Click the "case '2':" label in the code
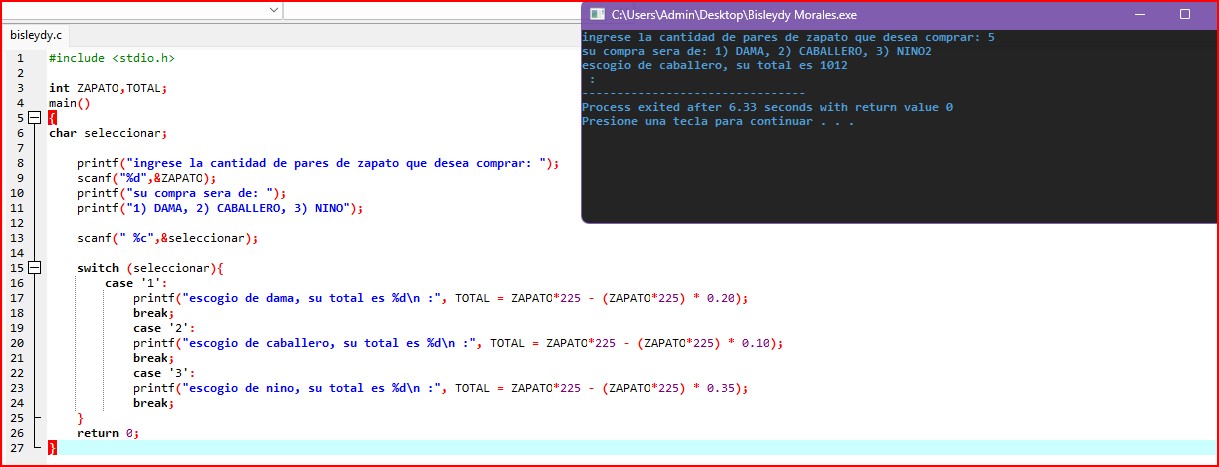This screenshot has height=467, width=1219. pyautogui.click(x=165, y=328)
